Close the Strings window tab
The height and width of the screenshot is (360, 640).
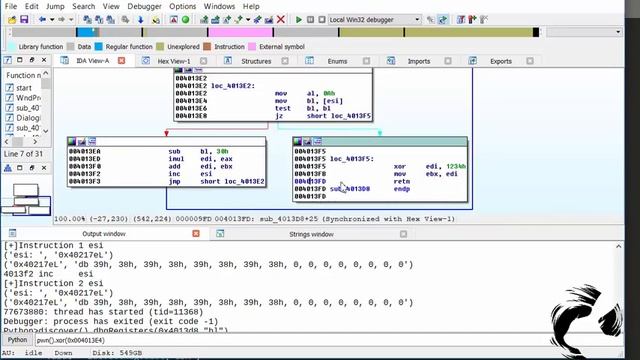pos(403,234)
